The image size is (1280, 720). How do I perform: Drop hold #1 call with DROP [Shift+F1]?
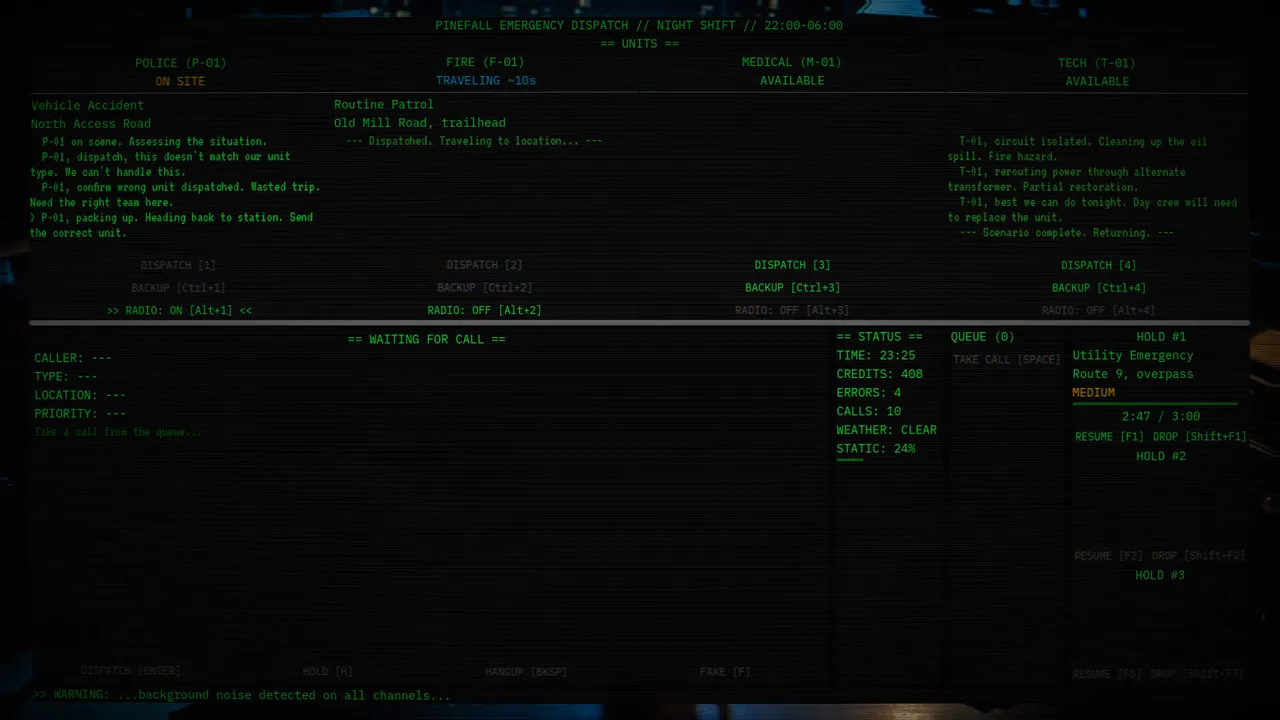click(1199, 437)
